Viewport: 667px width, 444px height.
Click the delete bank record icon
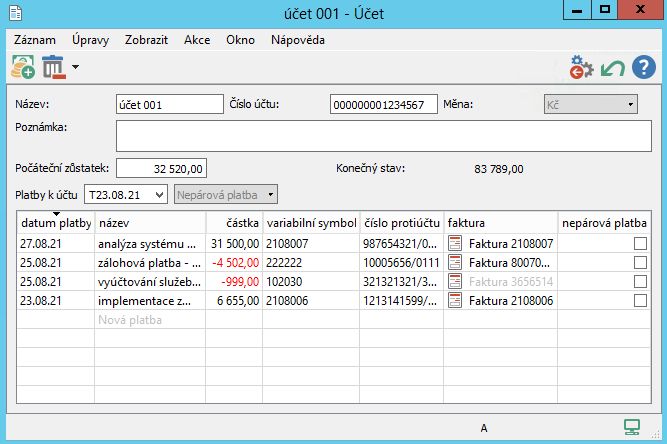[53, 68]
